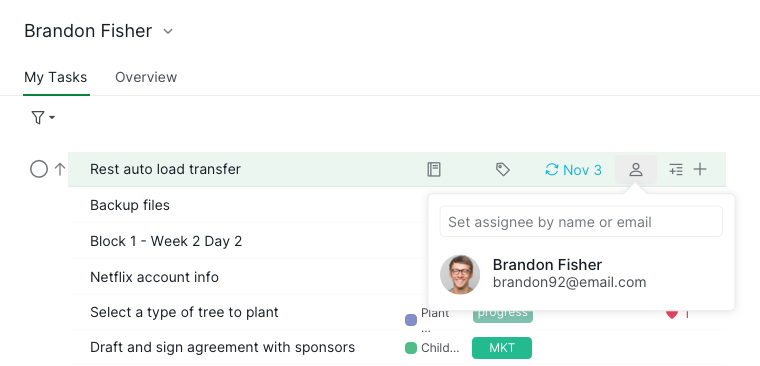Click the recurring Nov 3 due date
760x366 pixels.
click(573, 170)
